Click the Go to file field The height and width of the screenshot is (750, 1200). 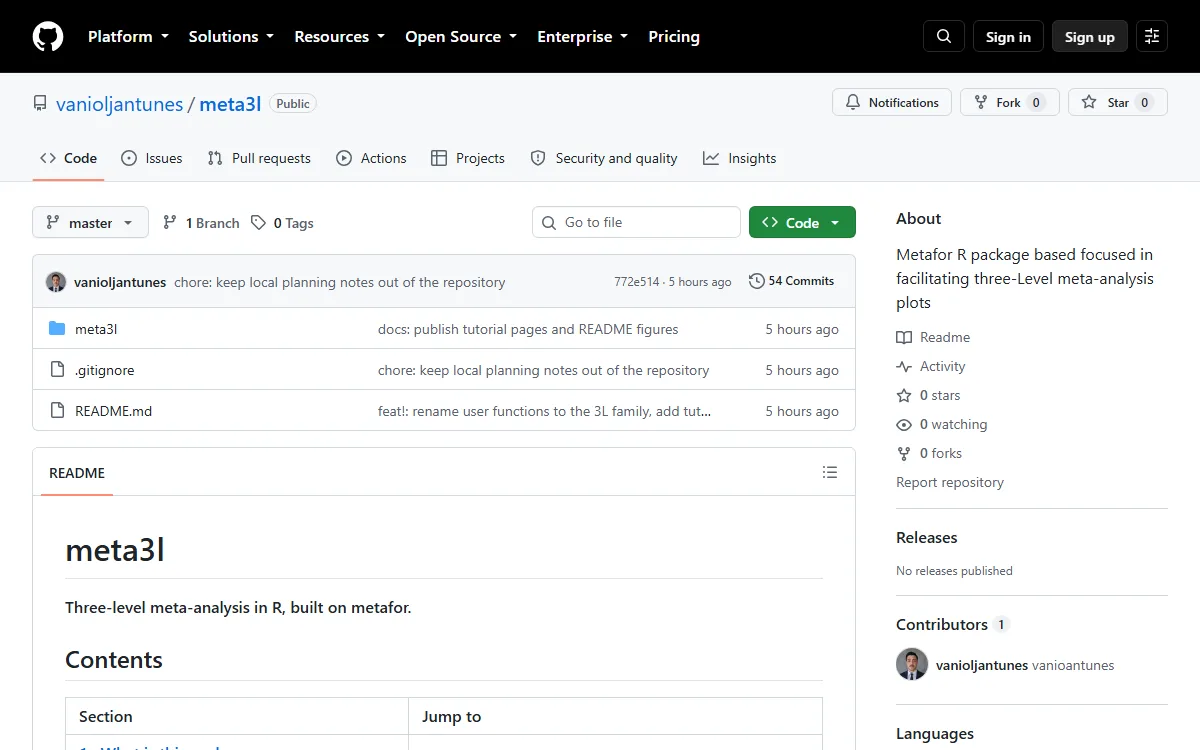pos(636,222)
